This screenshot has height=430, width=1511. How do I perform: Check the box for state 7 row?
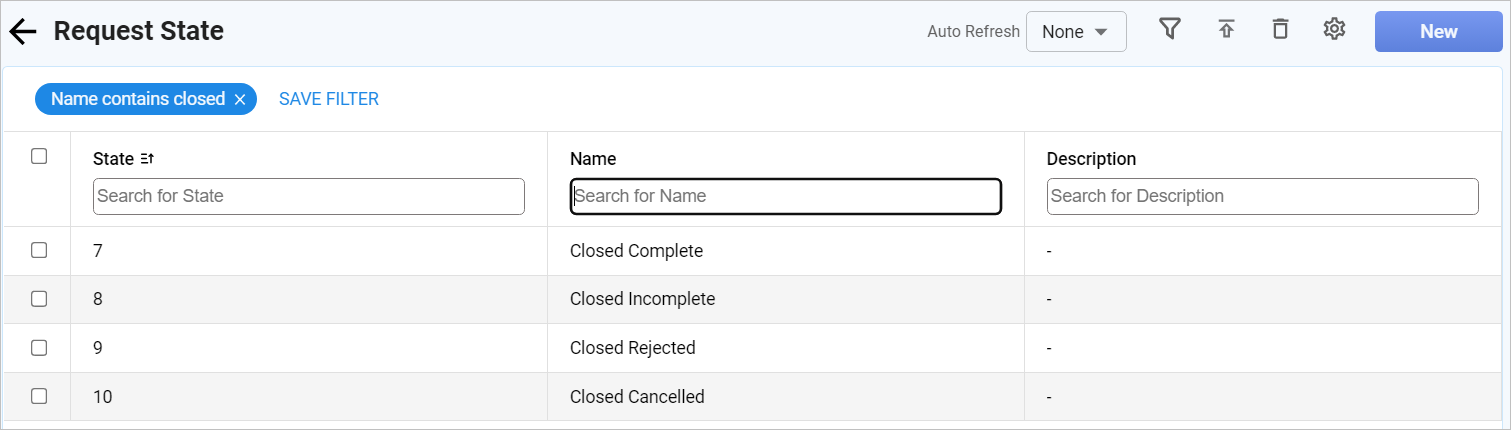pyautogui.click(x=39, y=250)
